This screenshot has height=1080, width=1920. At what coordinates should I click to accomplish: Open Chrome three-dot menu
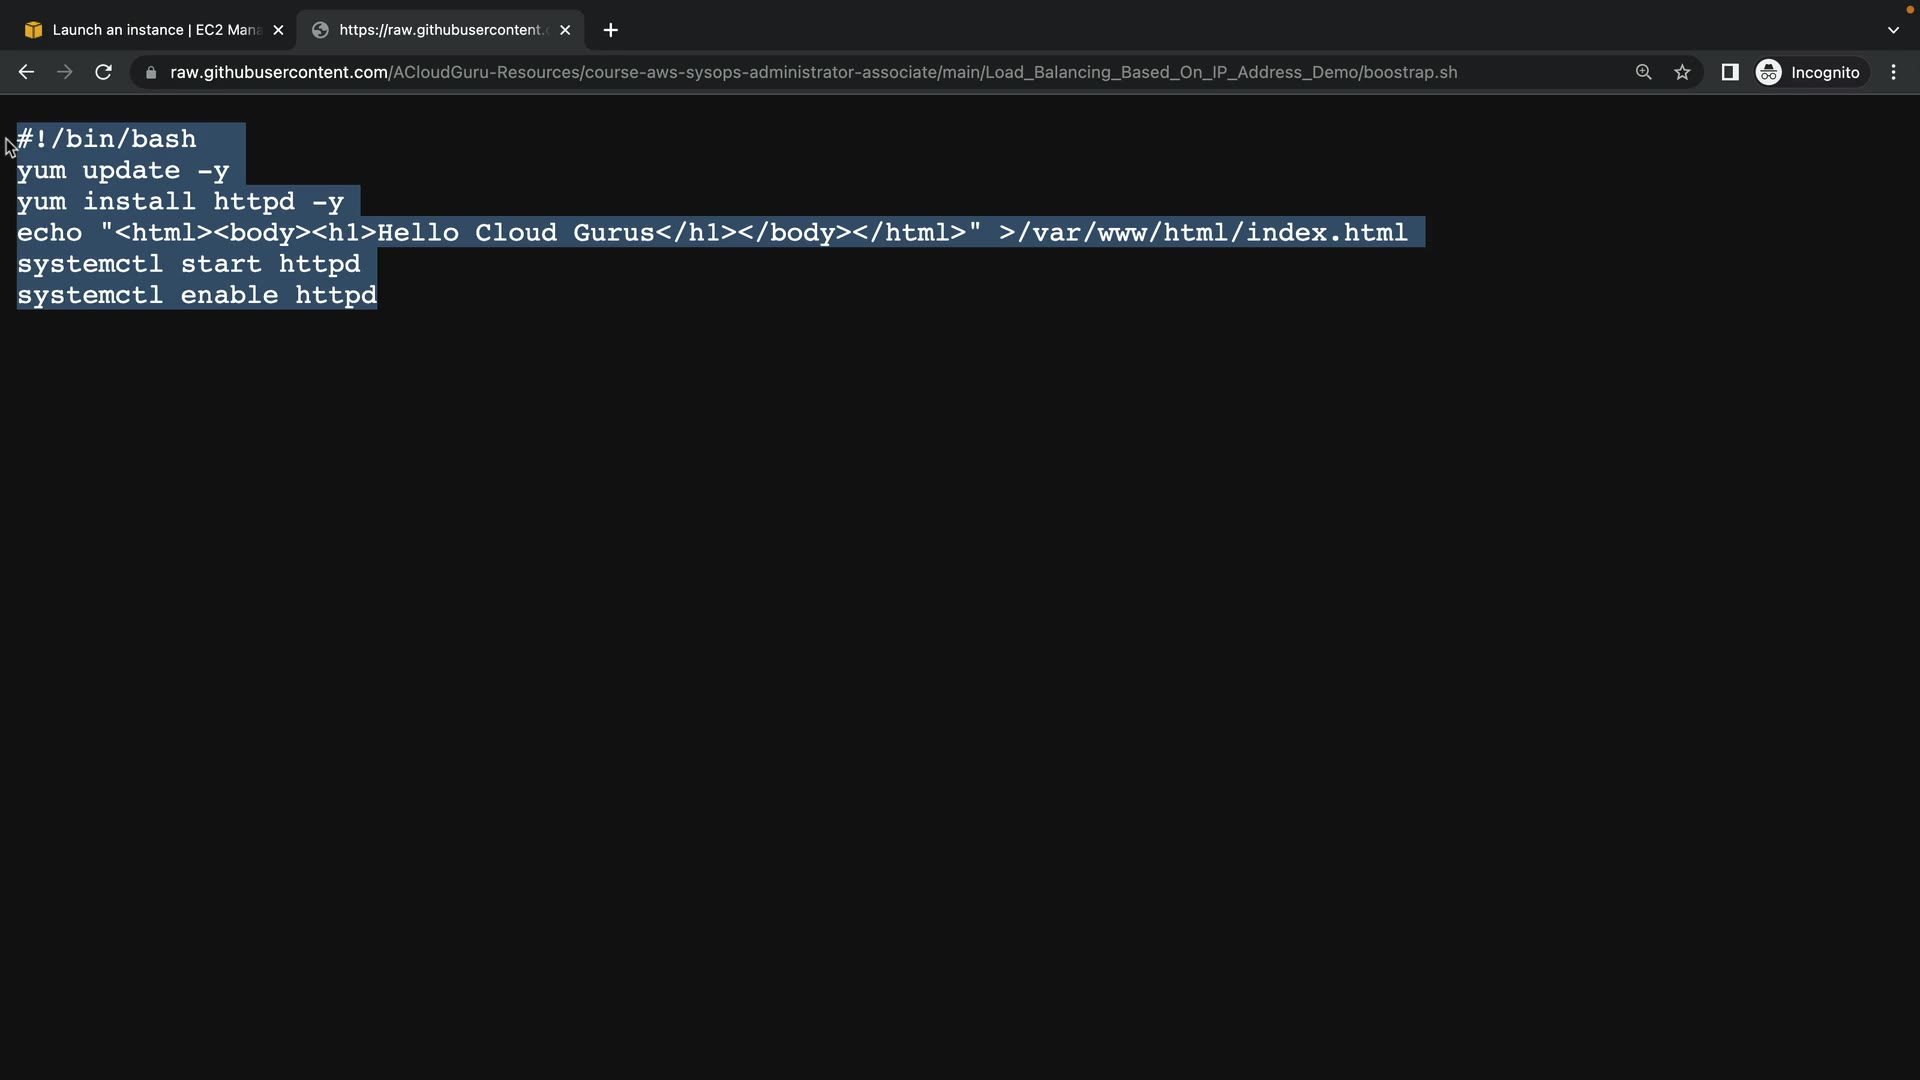click(1893, 72)
